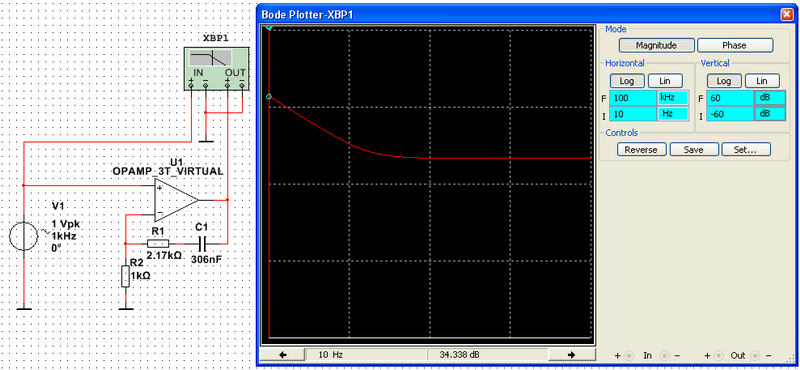Image resolution: width=800 pixels, height=370 pixels.
Task: Set horizontal axis to Lin
Action: point(665,81)
